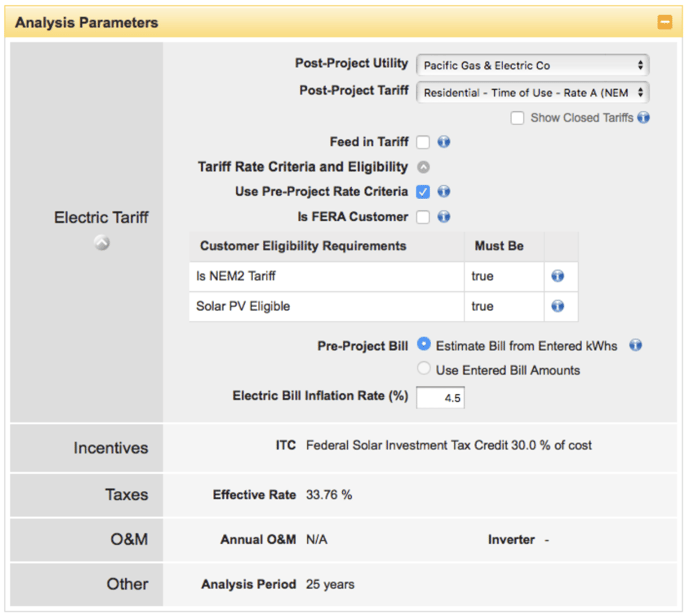
Task: Open info icon in Is NEM2 Tariff row
Action: pyautogui.click(x=558, y=276)
